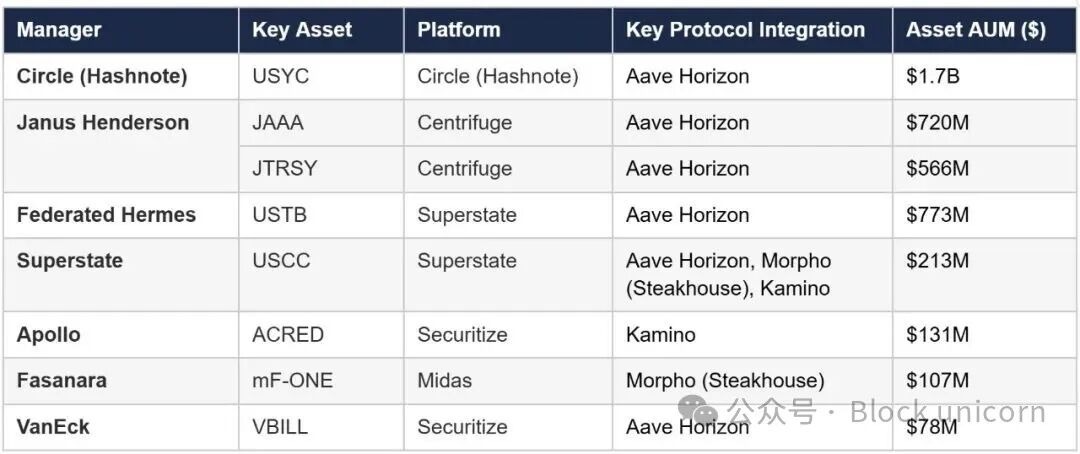
Task: Click the Fasanara manager cell
Action: click(x=62, y=381)
